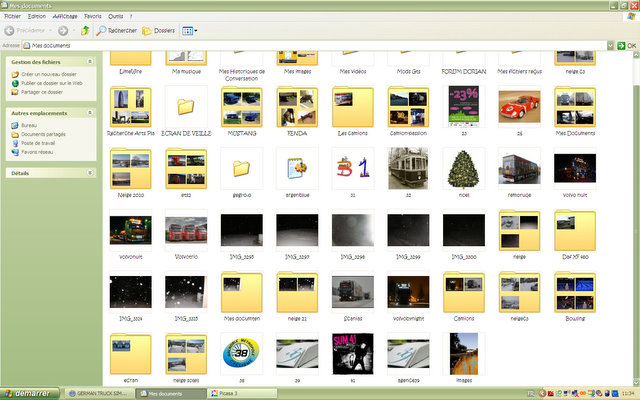Click Créer un nouveau dossier

point(49,74)
